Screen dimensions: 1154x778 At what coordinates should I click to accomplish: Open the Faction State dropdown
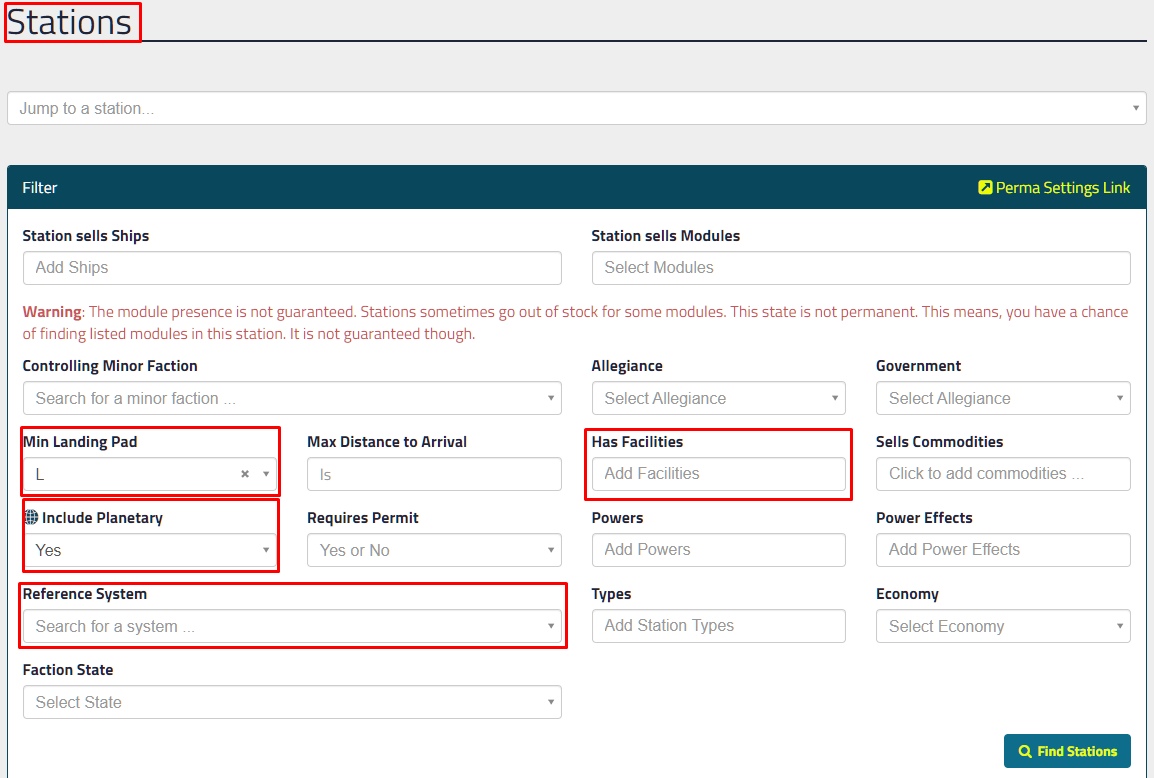[x=291, y=702]
